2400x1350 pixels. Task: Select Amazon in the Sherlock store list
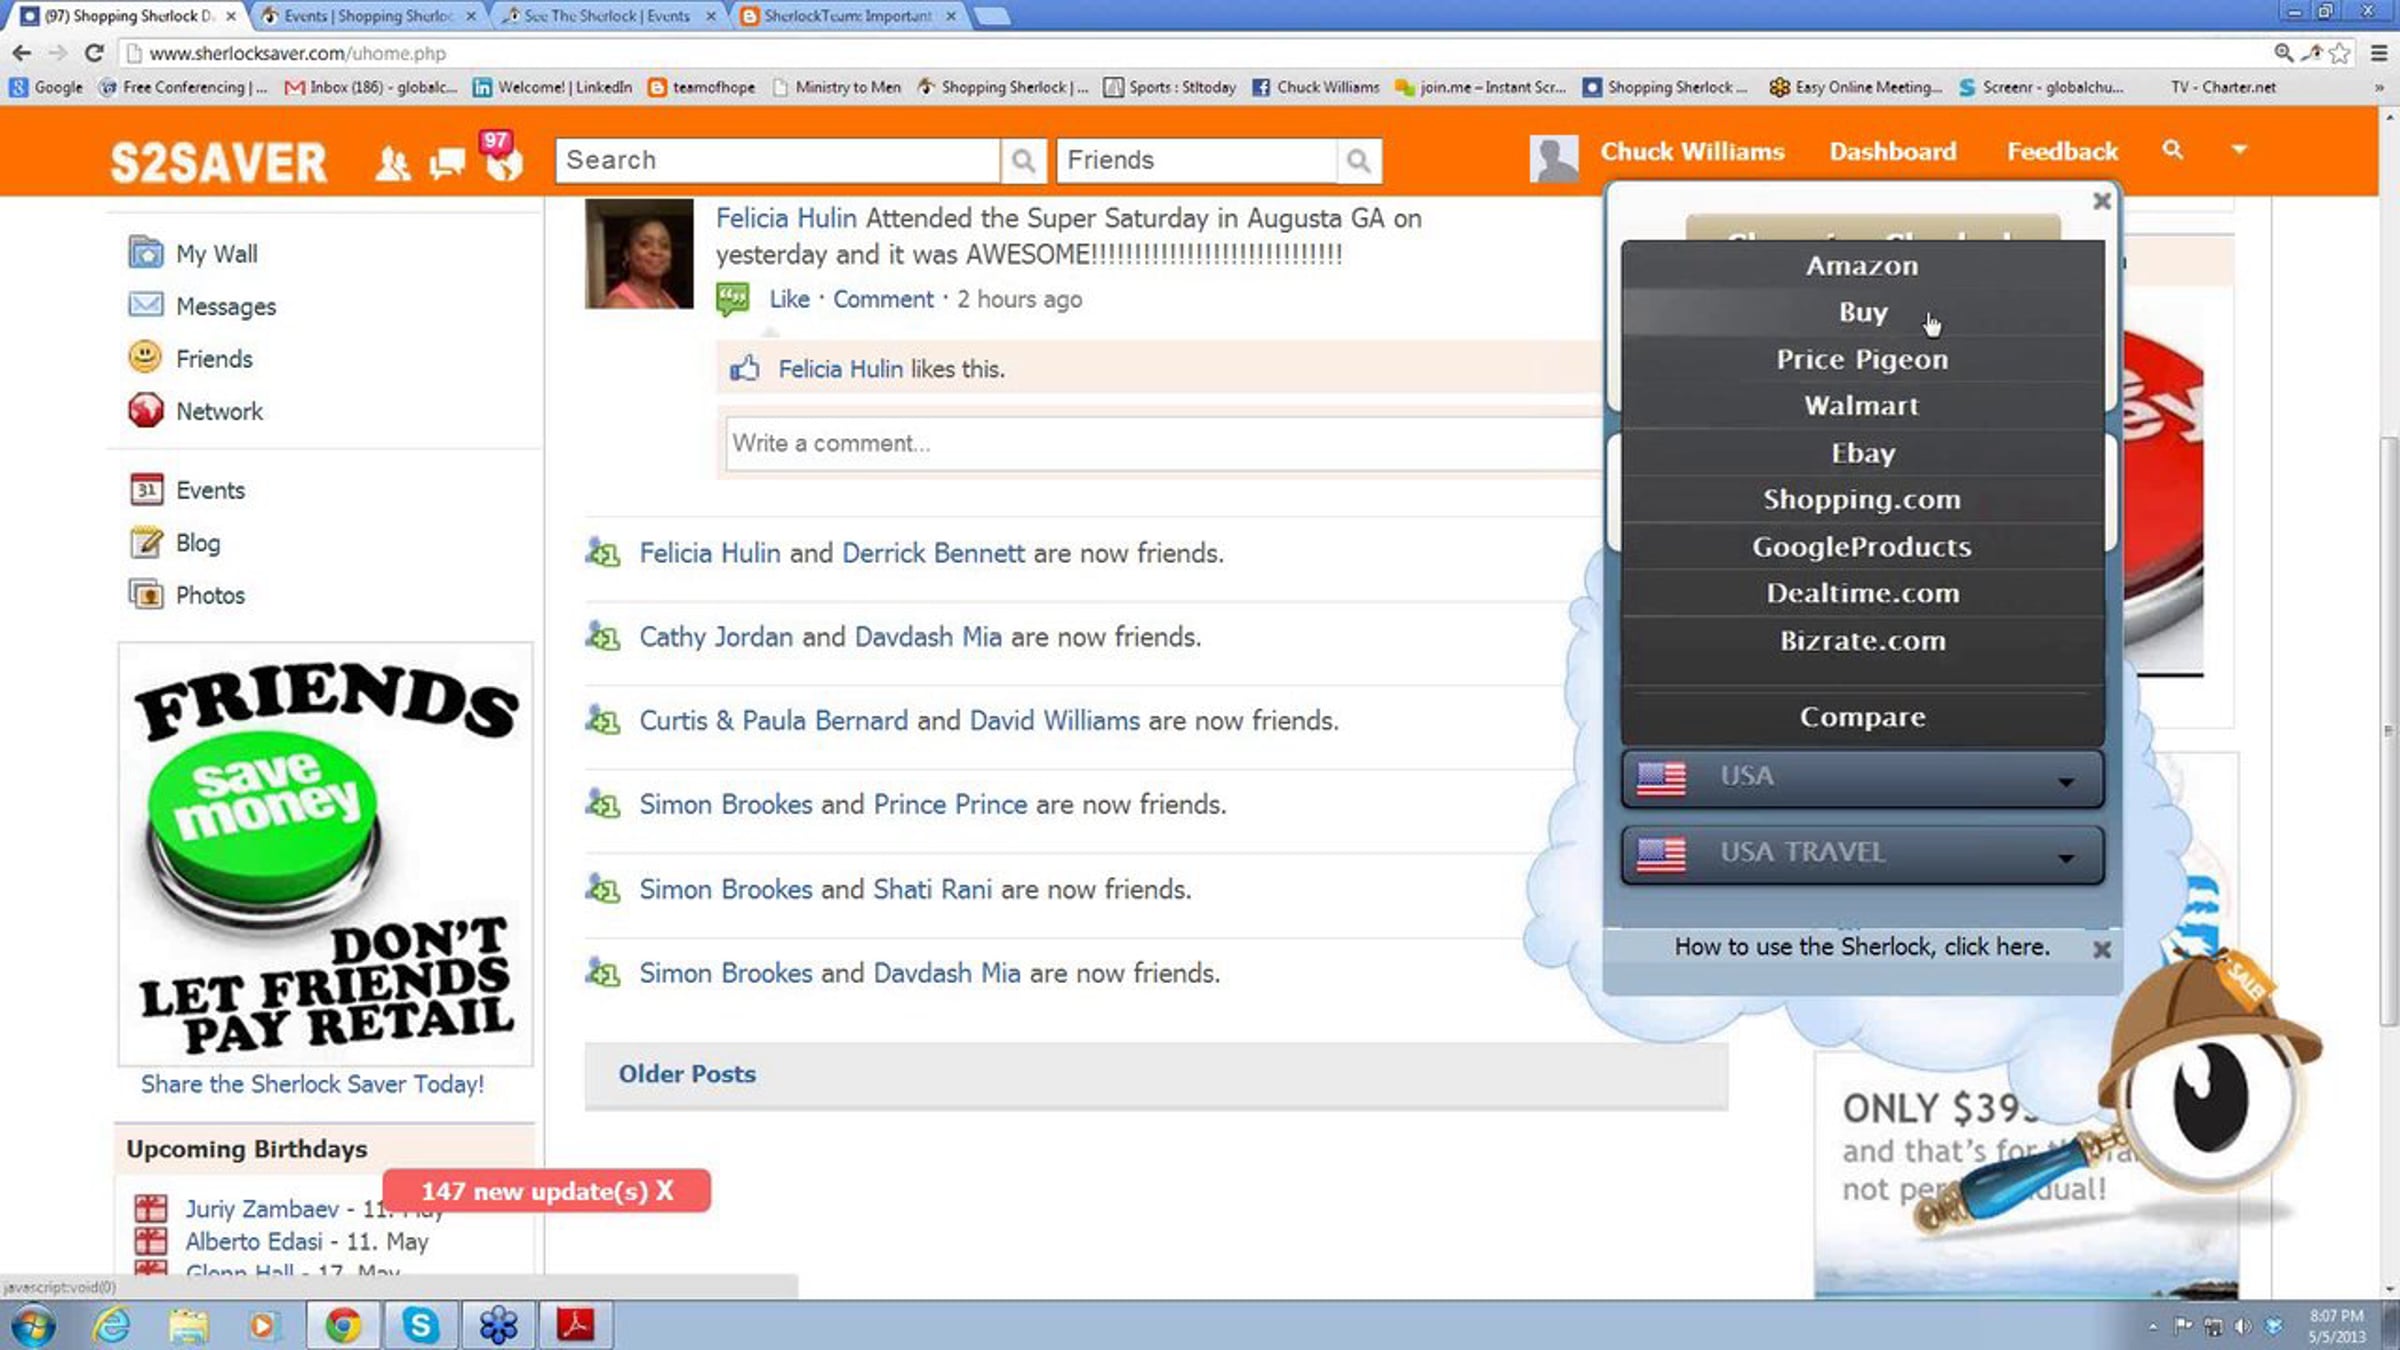tap(1862, 266)
